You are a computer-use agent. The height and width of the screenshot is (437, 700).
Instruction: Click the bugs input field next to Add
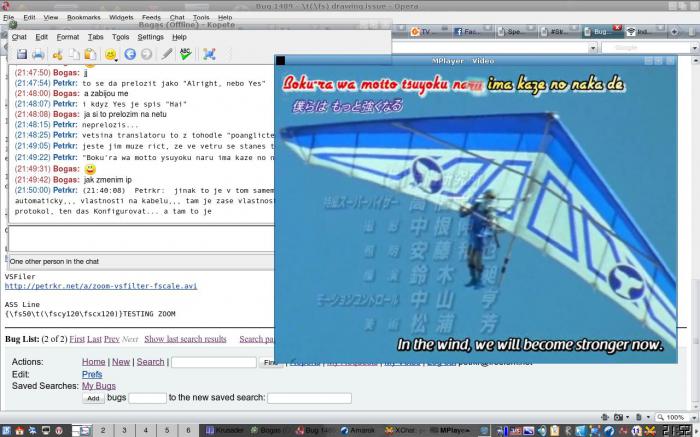(147, 398)
